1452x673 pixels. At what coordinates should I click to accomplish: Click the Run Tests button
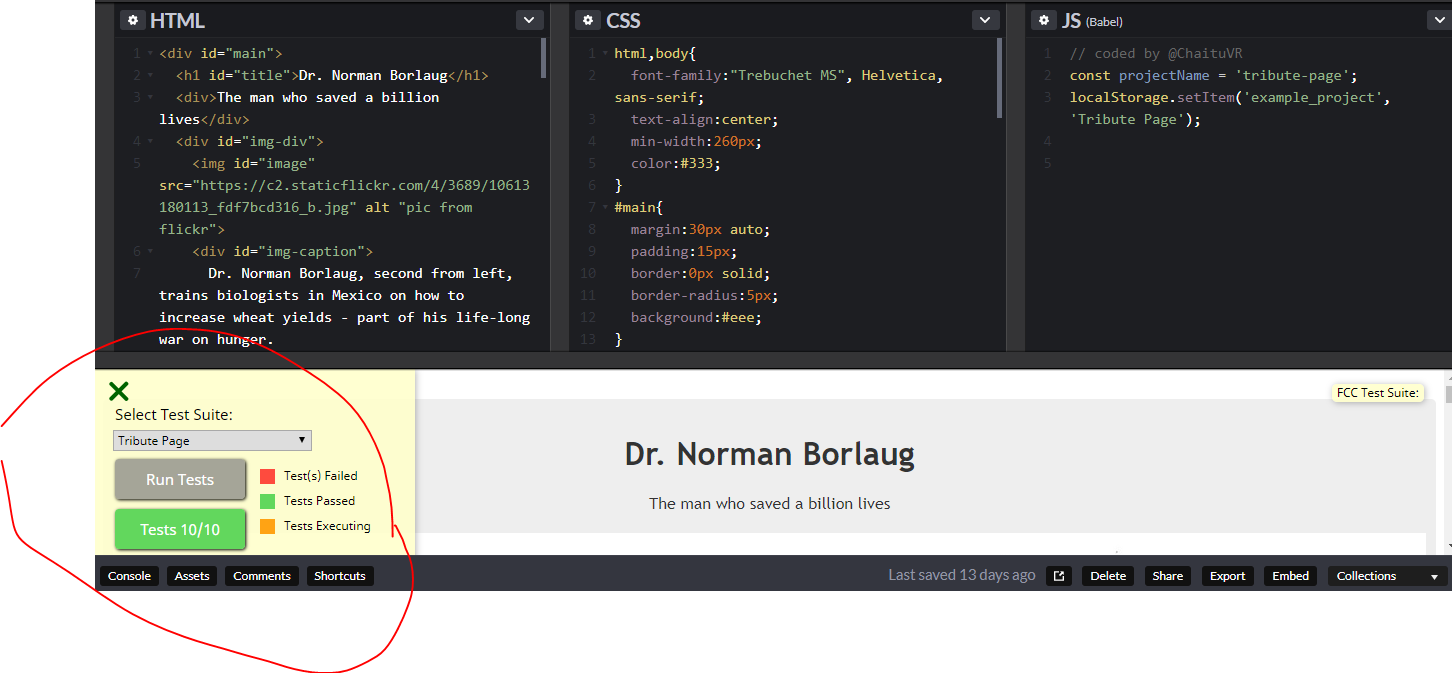click(180, 480)
